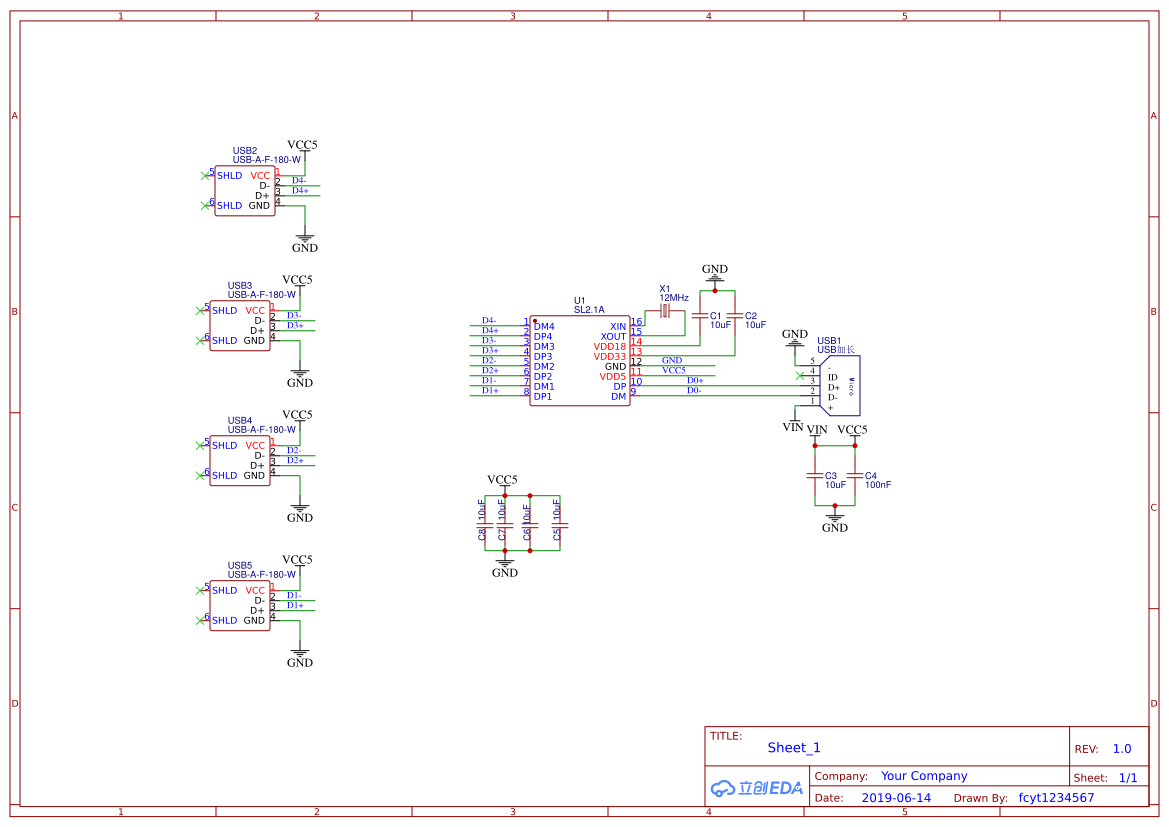Select the USB5 connector body

239,606
